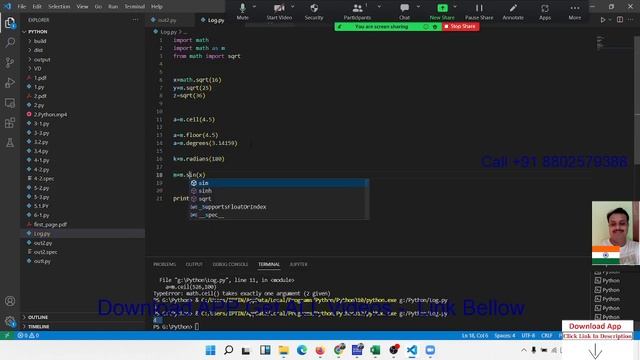Viewport: 640px width, 360px height.
Task: Start Video in Zoom toolbar
Action: coord(279,11)
